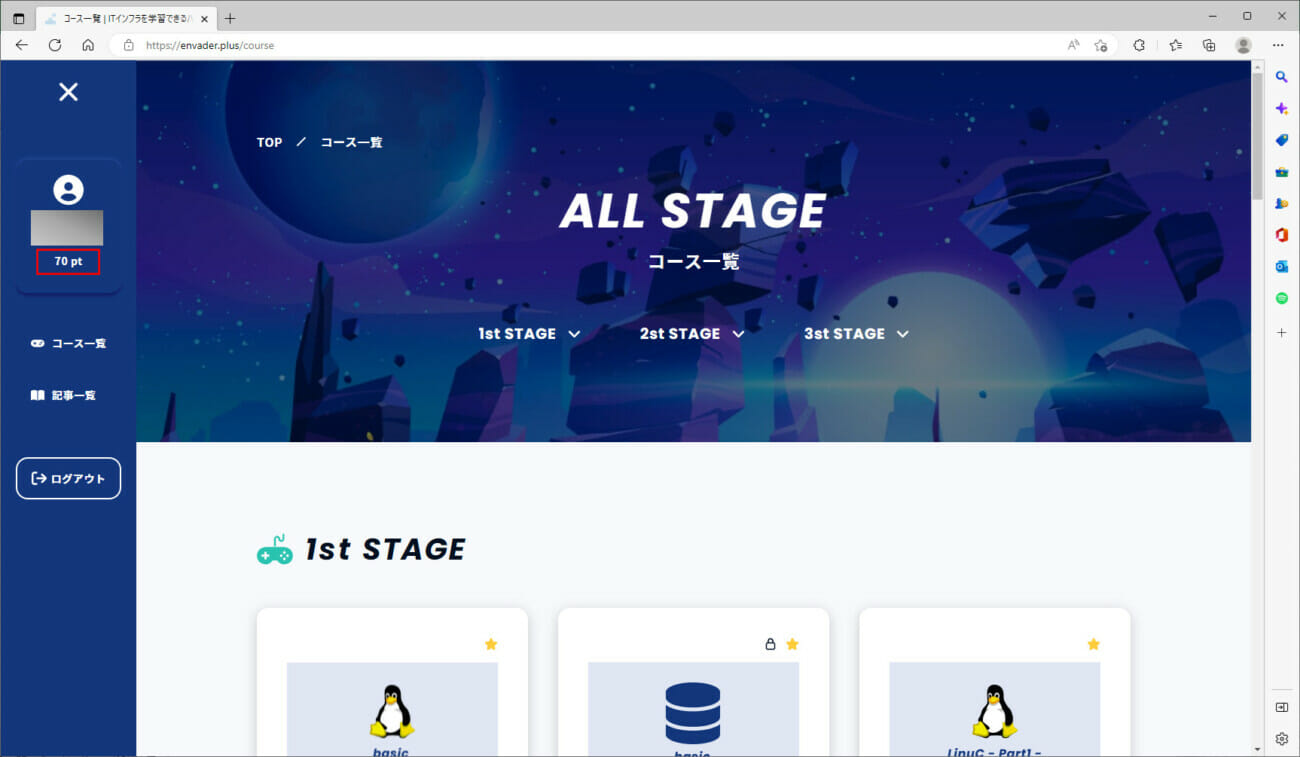This screenshot has height=757, width=1300.
Task: Click the TOP breadcrumb link
Action: [269, 142]
